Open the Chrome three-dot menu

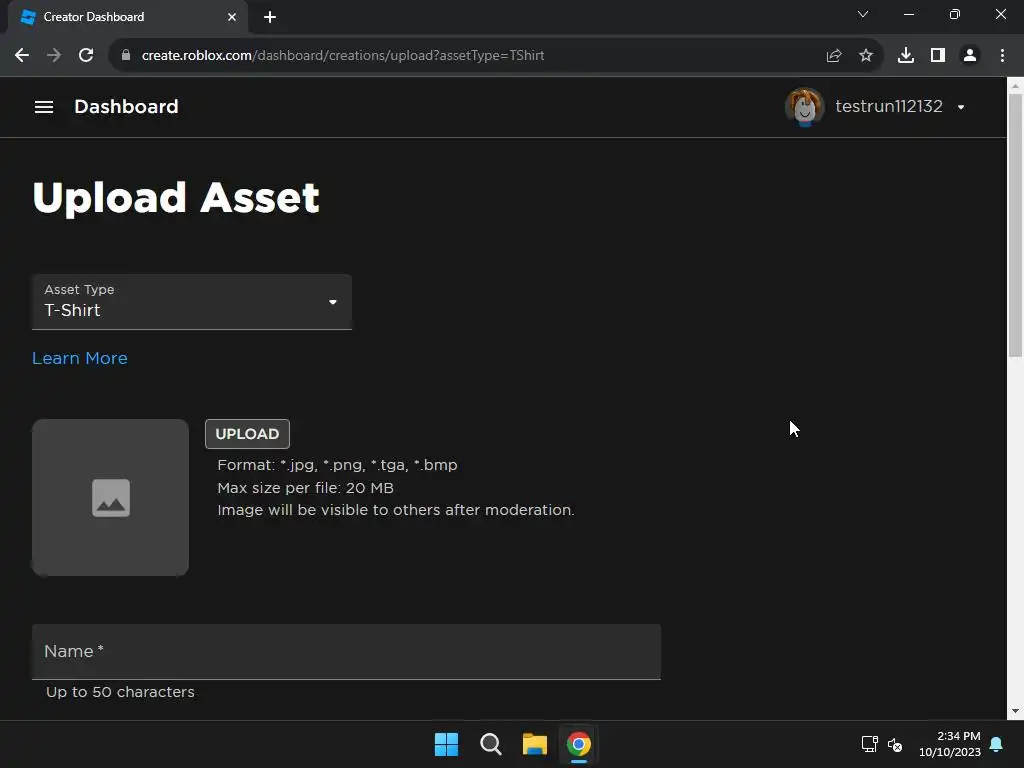tap(1002, 56)
